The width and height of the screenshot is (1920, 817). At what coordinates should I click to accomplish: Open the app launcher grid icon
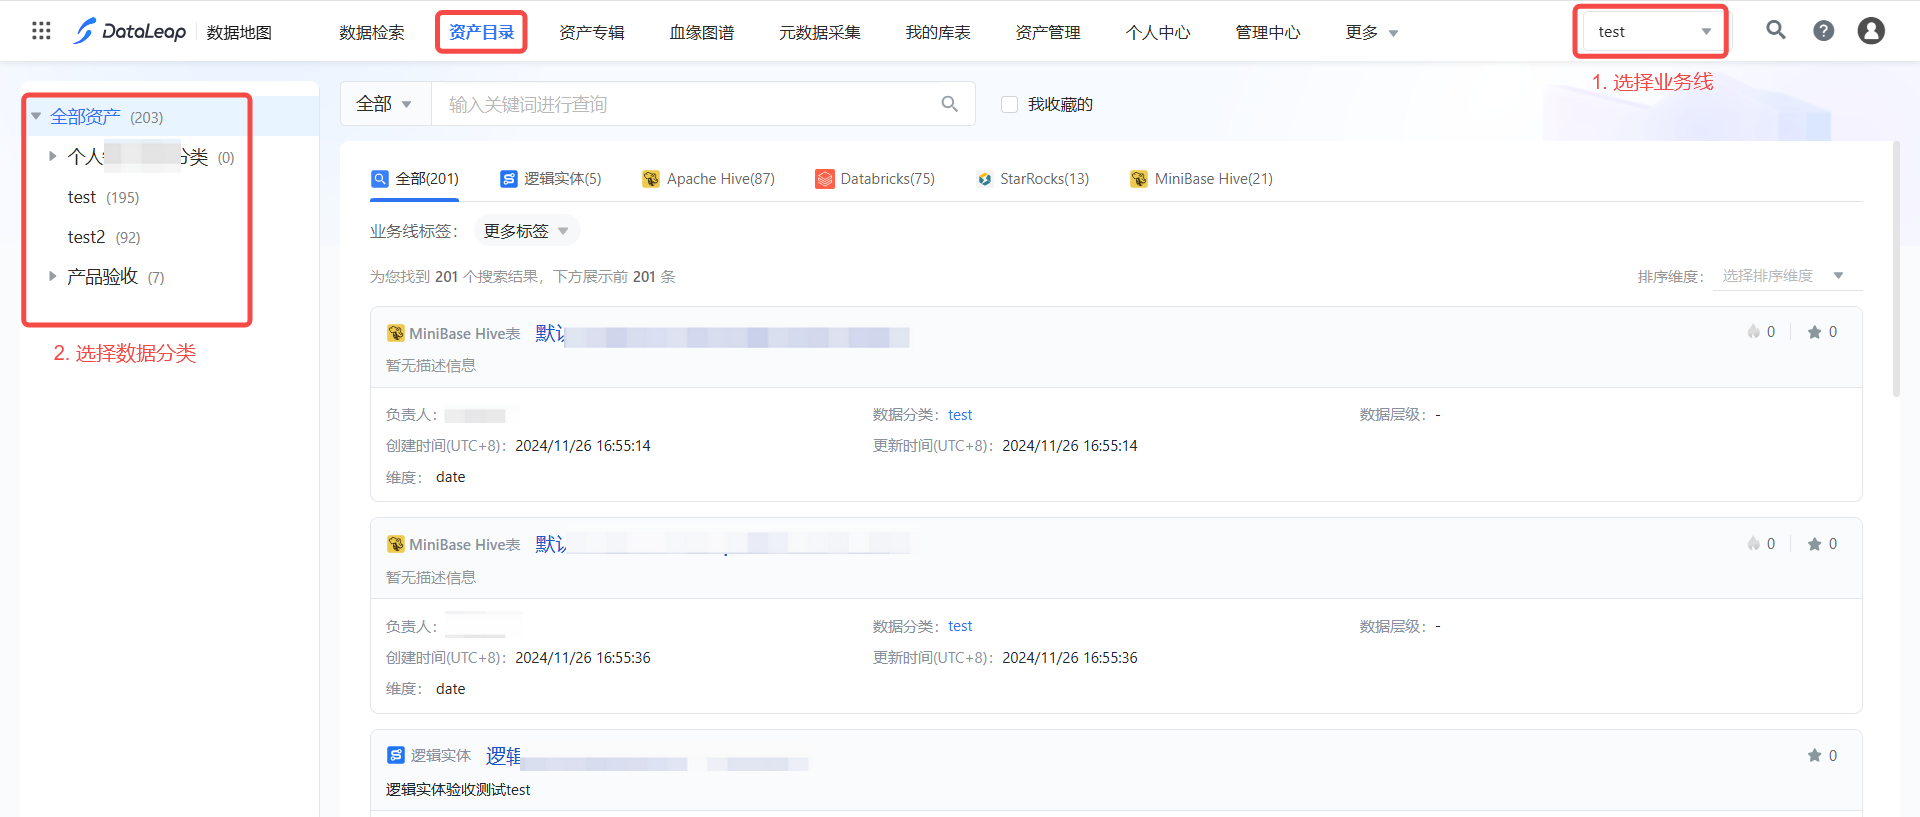coord(41,31)
